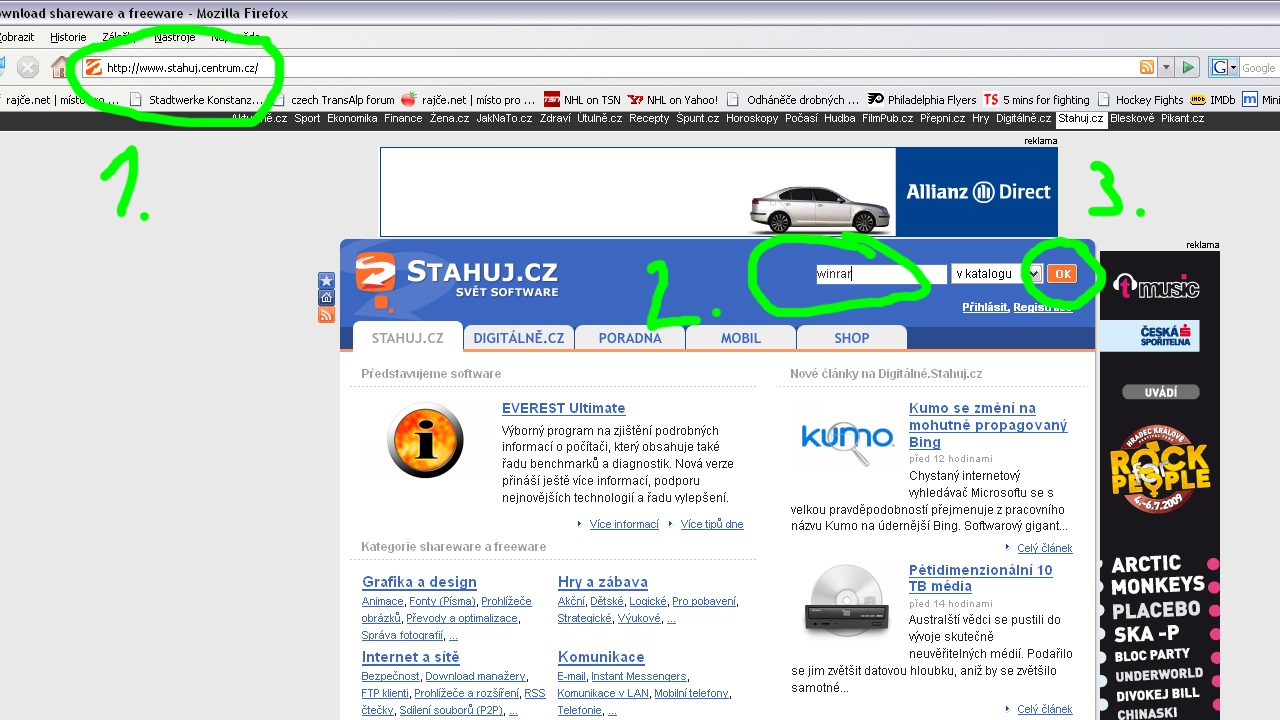
Task: Open the Grafika a design category
Action: tap(419, 582)
